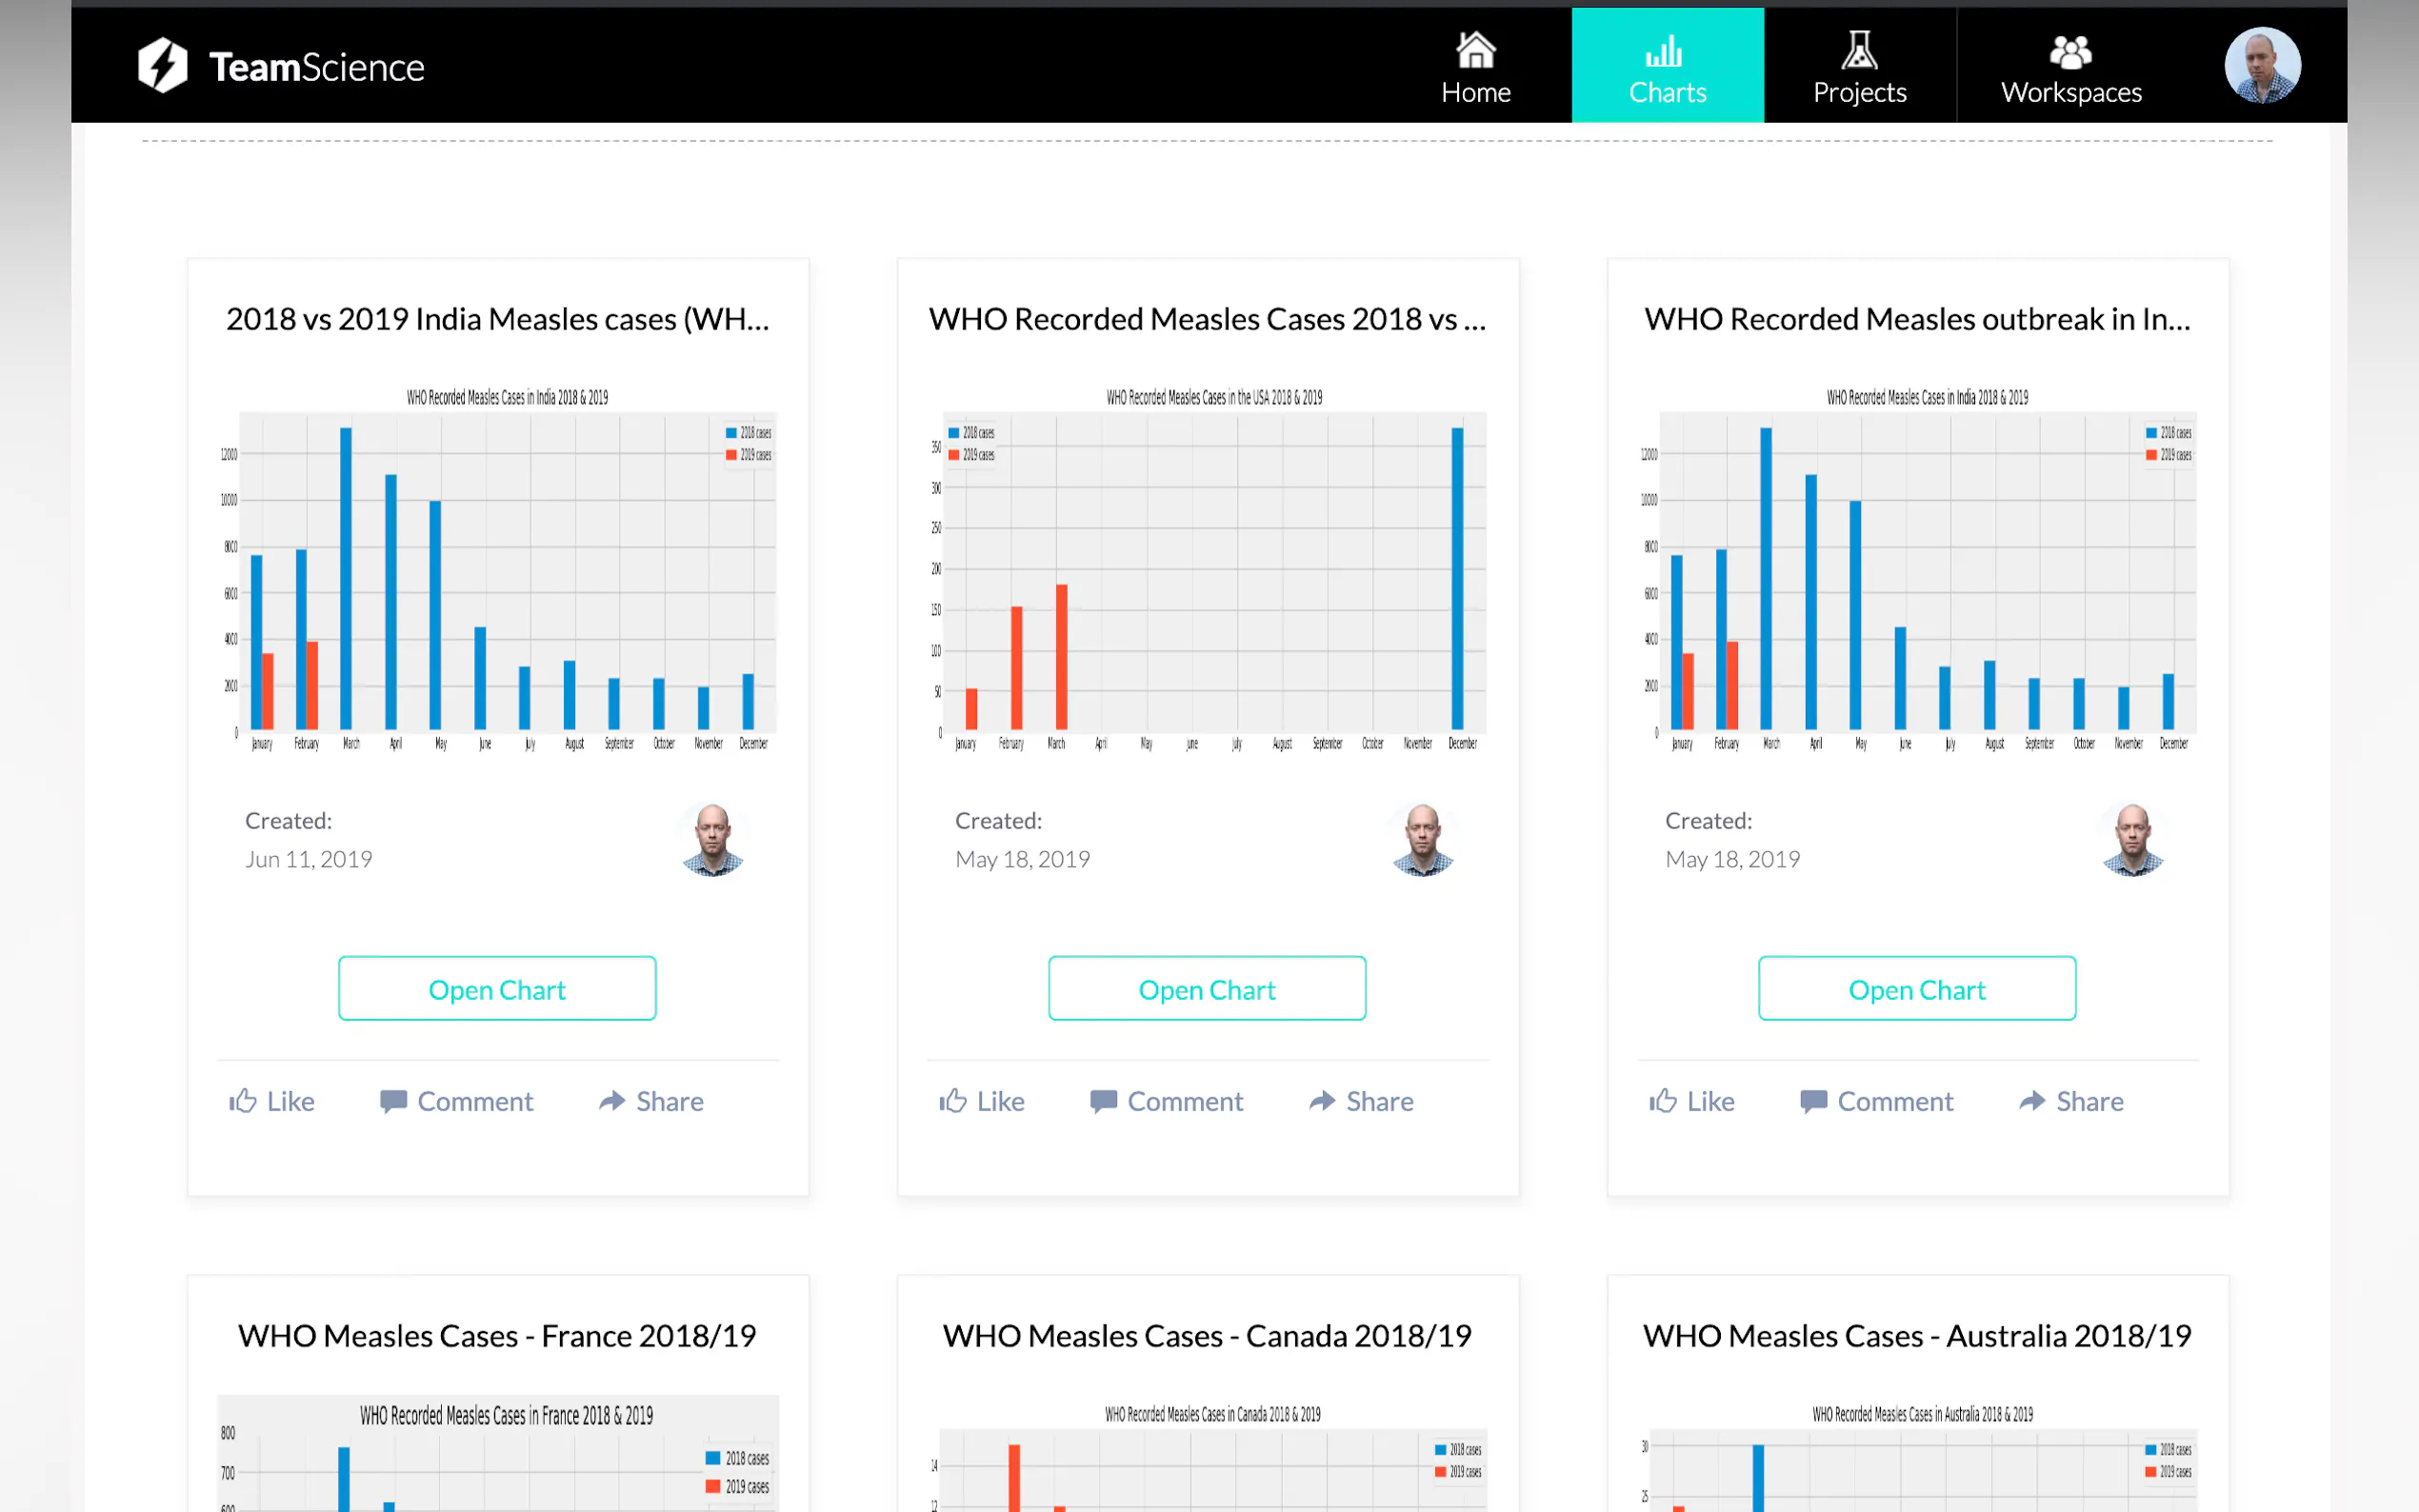Open the Home navigation tab
Screen dimensions: 2419x1512
pyautogui.click(x=1475, y=67)
